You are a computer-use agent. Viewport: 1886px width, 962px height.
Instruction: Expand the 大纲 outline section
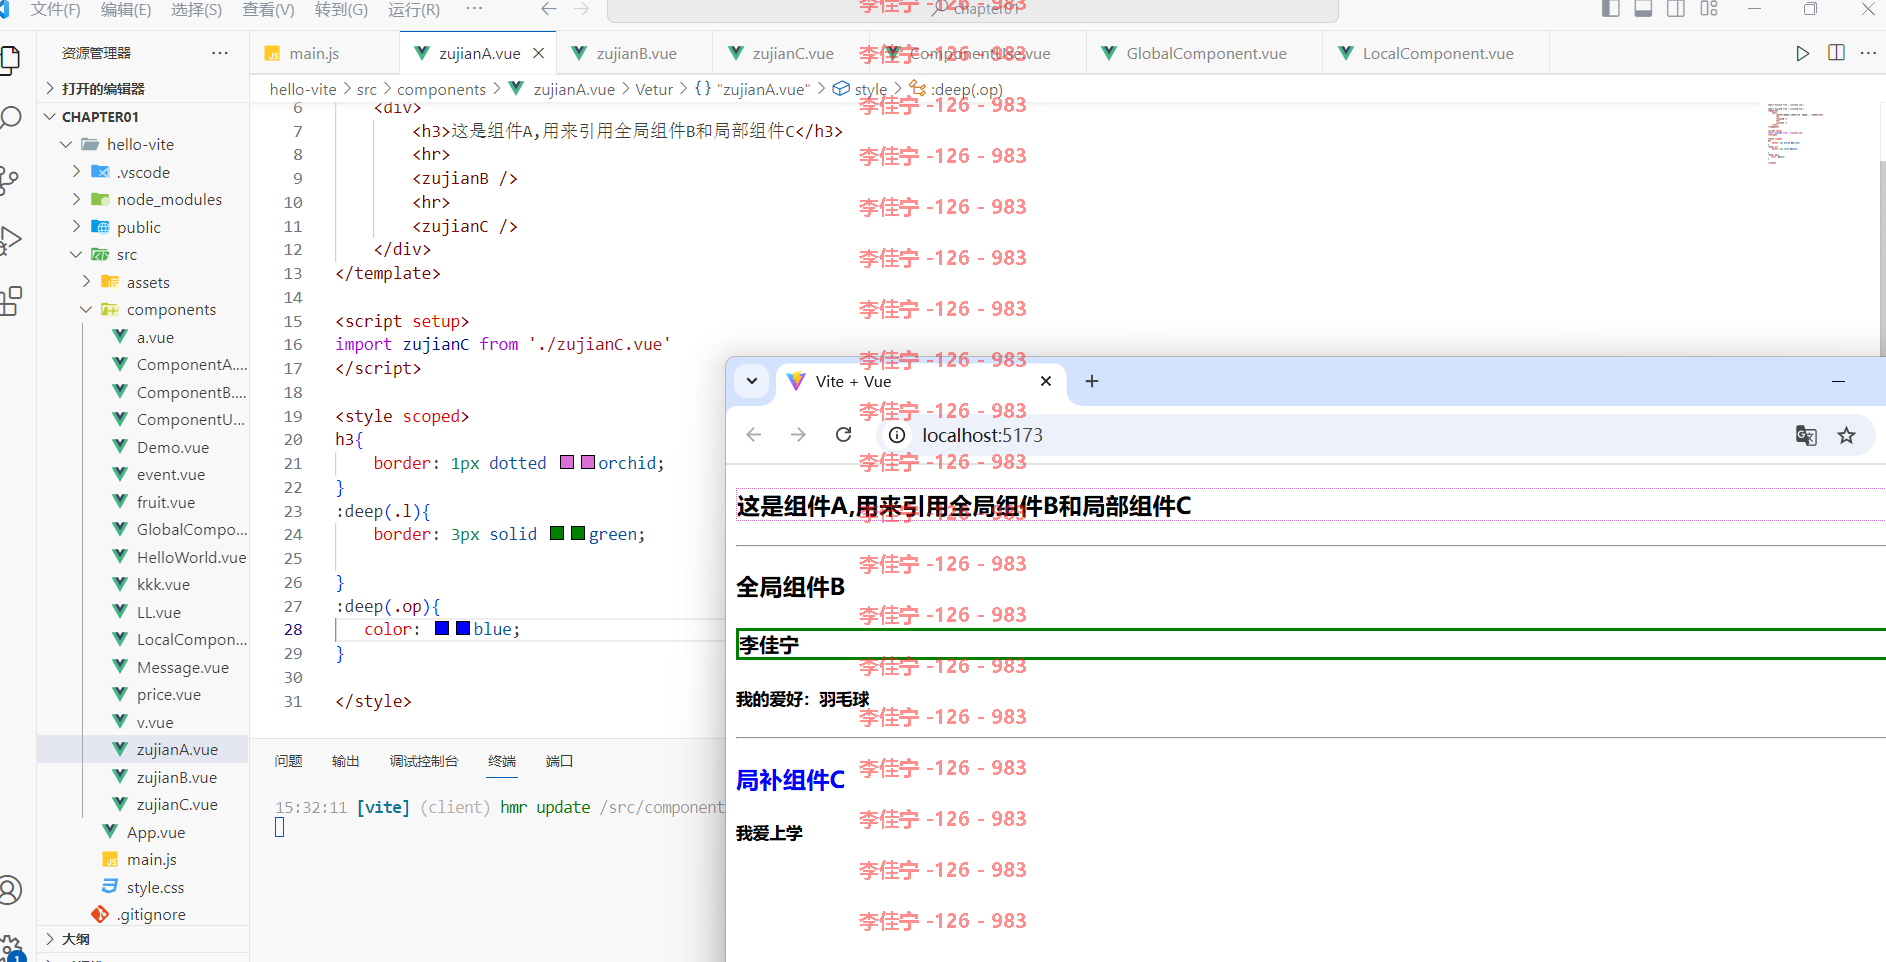coord(143,939)
